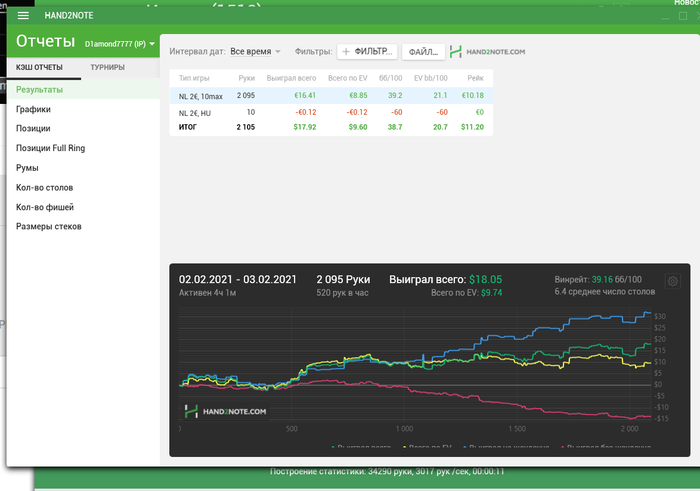
Task: Click the $9.60 total EV cell
Action: point(358,127)
